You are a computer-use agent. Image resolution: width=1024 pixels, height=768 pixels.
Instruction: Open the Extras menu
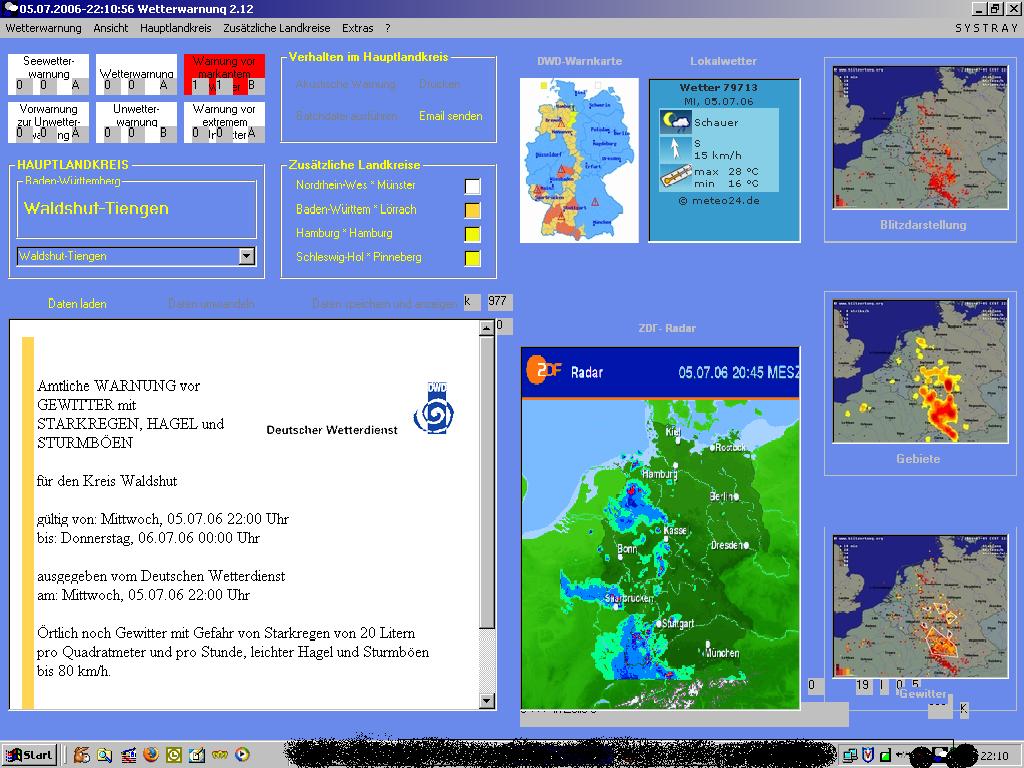(357, 28)
